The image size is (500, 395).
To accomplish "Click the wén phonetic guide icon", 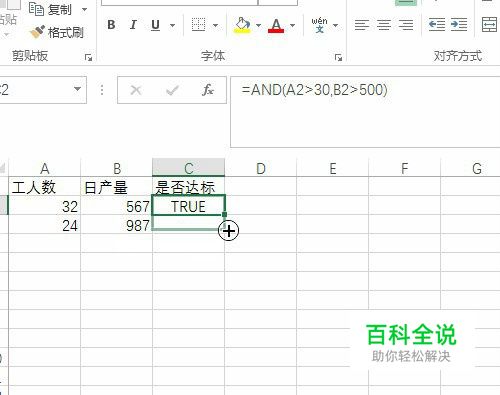I will tap(319, 25).
